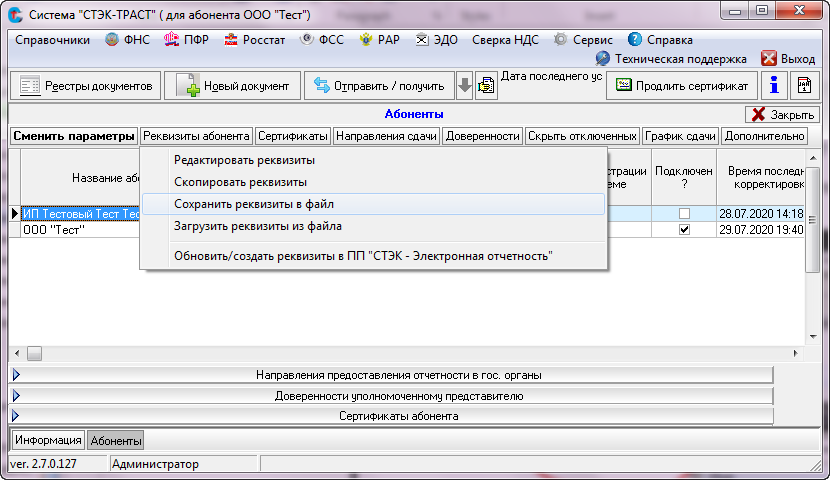Viewport: 830px width, 480px height.
Task: Click Направления сдачи button
Action: pyautogui.click(x=386, y=136)
